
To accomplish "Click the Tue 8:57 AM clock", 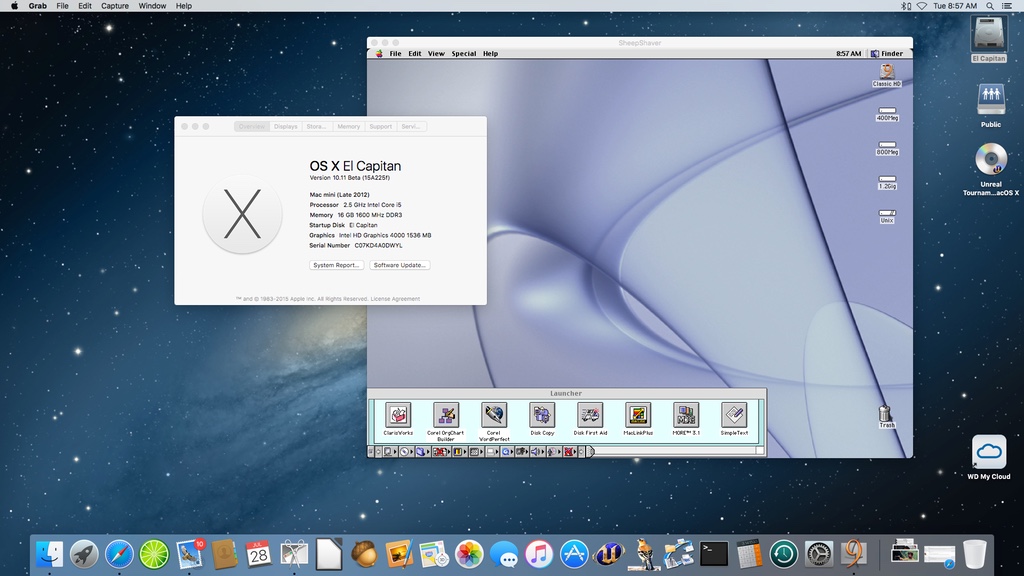I will point(955,6).
